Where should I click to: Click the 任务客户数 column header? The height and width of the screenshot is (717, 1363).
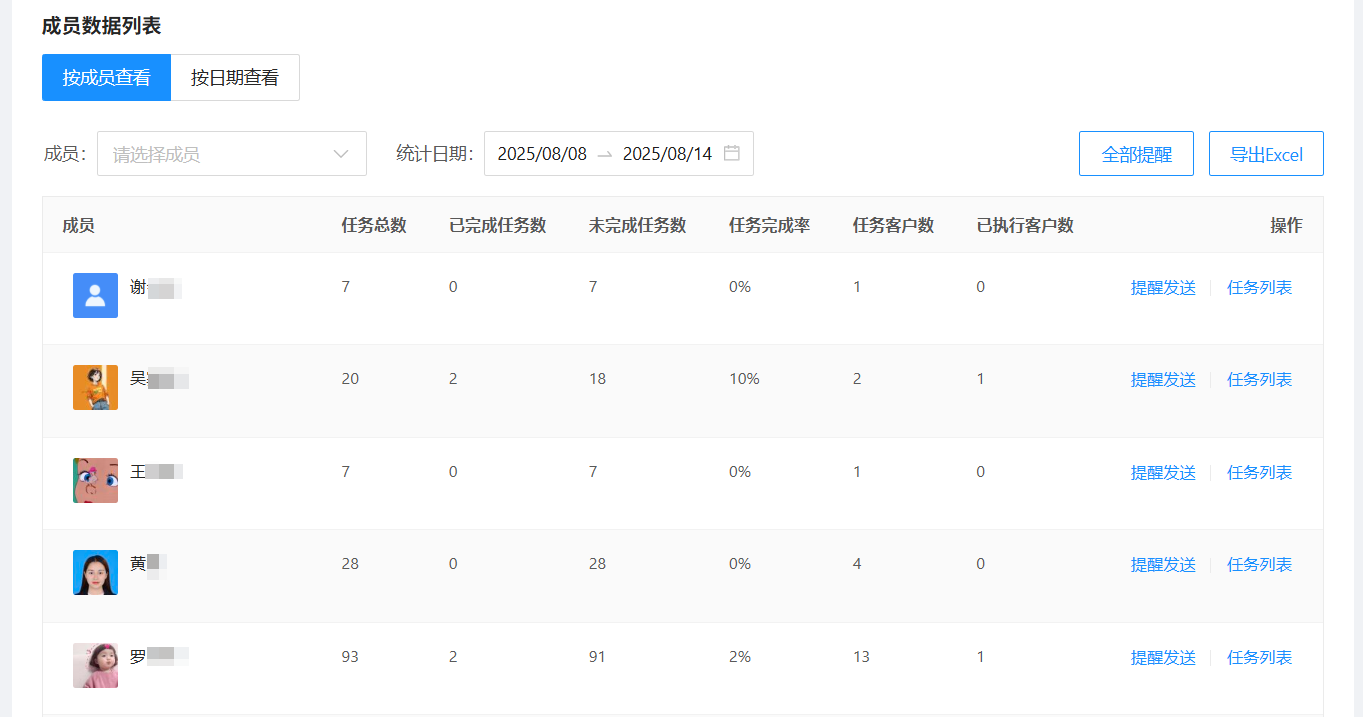[894, 225]
